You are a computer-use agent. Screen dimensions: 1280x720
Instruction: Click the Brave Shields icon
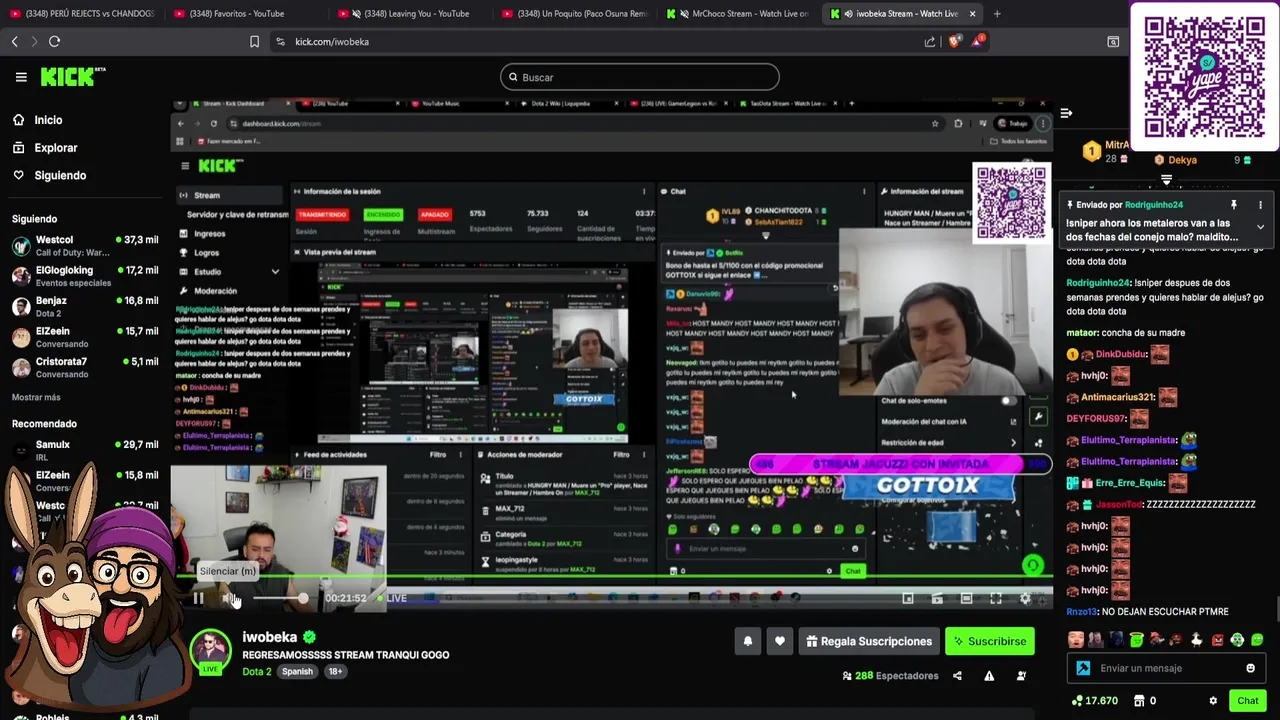pos(953,41)
